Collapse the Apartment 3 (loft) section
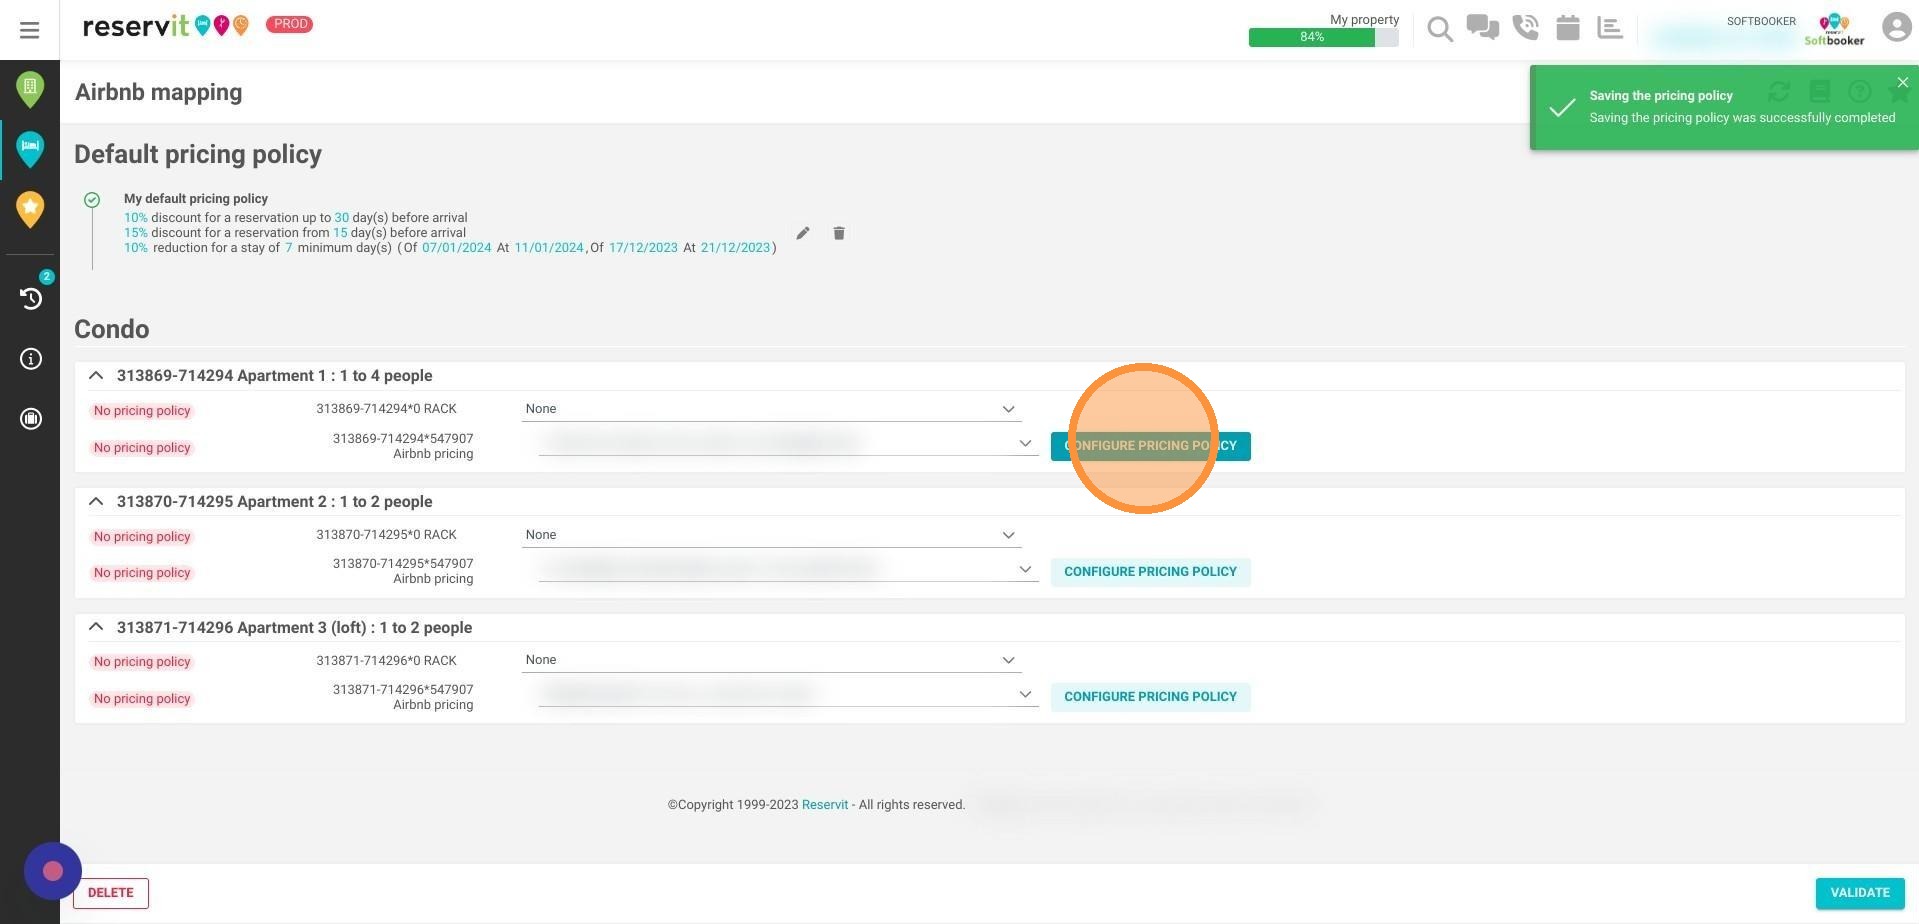This screenshot has width=1919, height=924. [x=96, y=628]
